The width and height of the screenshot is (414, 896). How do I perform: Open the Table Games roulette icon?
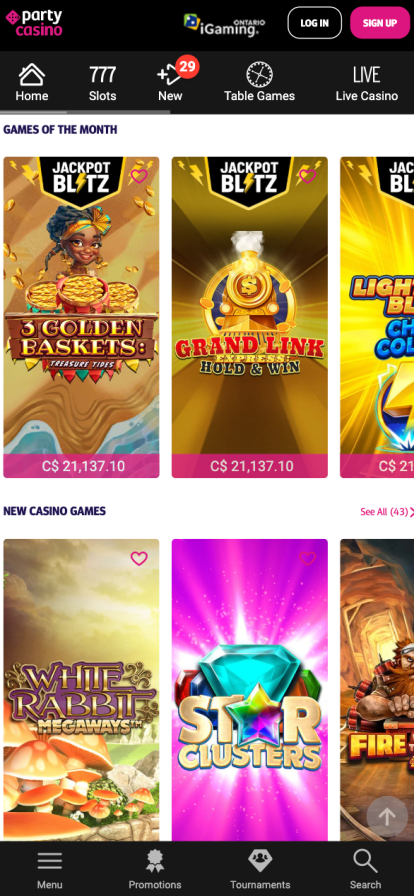pyautogui.click(x=259, y=75)
